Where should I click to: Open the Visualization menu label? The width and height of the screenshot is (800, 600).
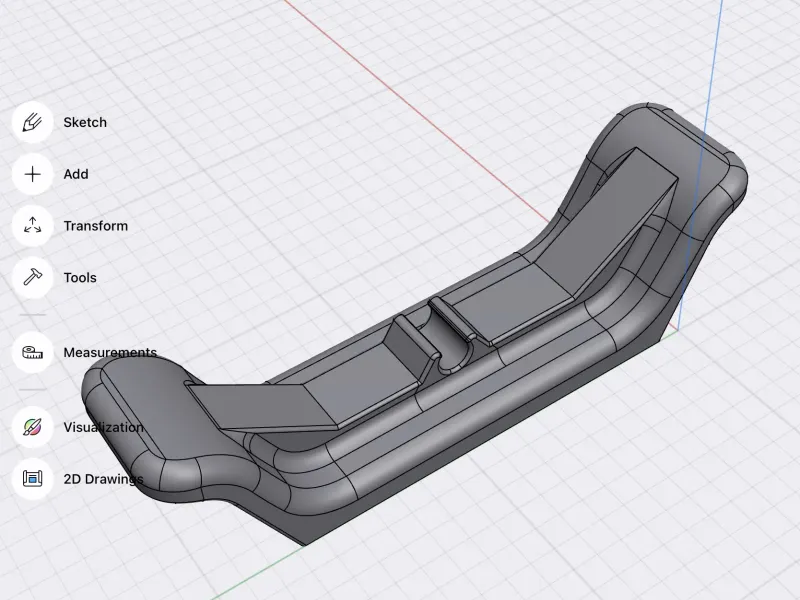click(x=104, y=427)
